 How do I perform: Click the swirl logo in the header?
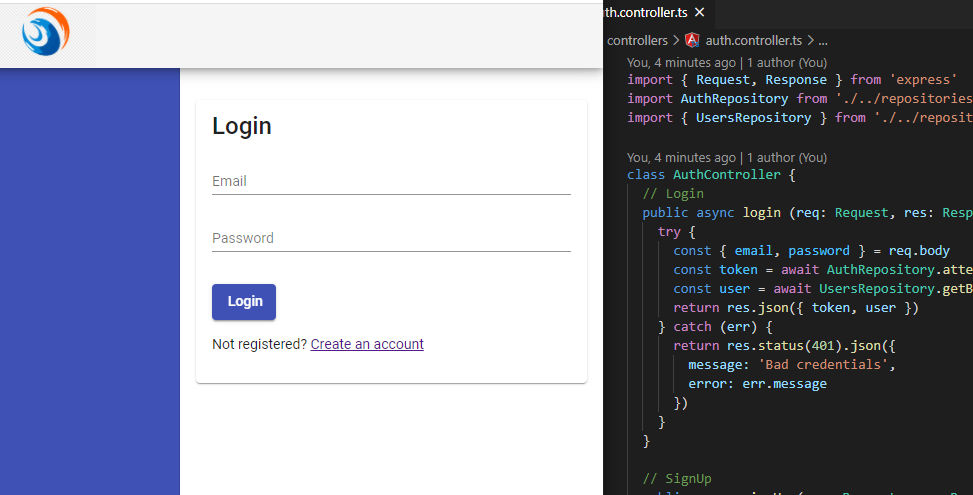click(46, 32)
